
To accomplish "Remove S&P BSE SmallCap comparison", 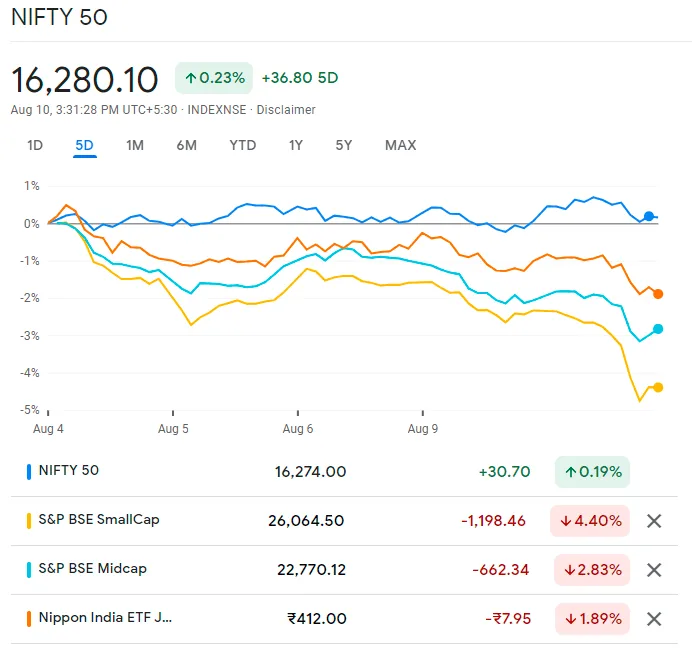I will (654, 521).
